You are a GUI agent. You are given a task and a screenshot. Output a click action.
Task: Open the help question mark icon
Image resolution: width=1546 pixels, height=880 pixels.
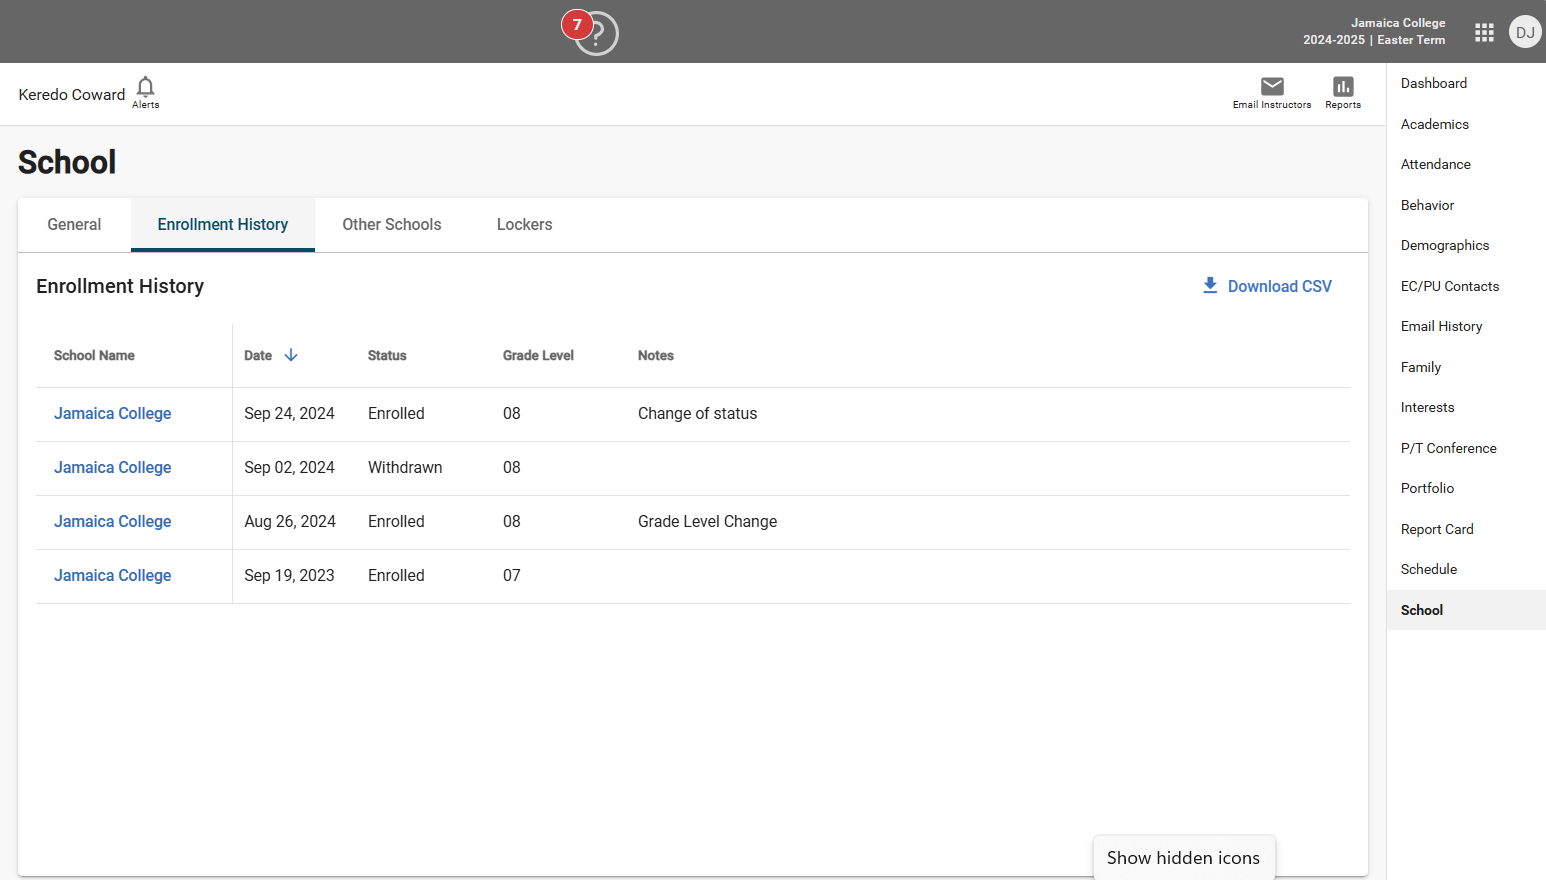[598, 34]
